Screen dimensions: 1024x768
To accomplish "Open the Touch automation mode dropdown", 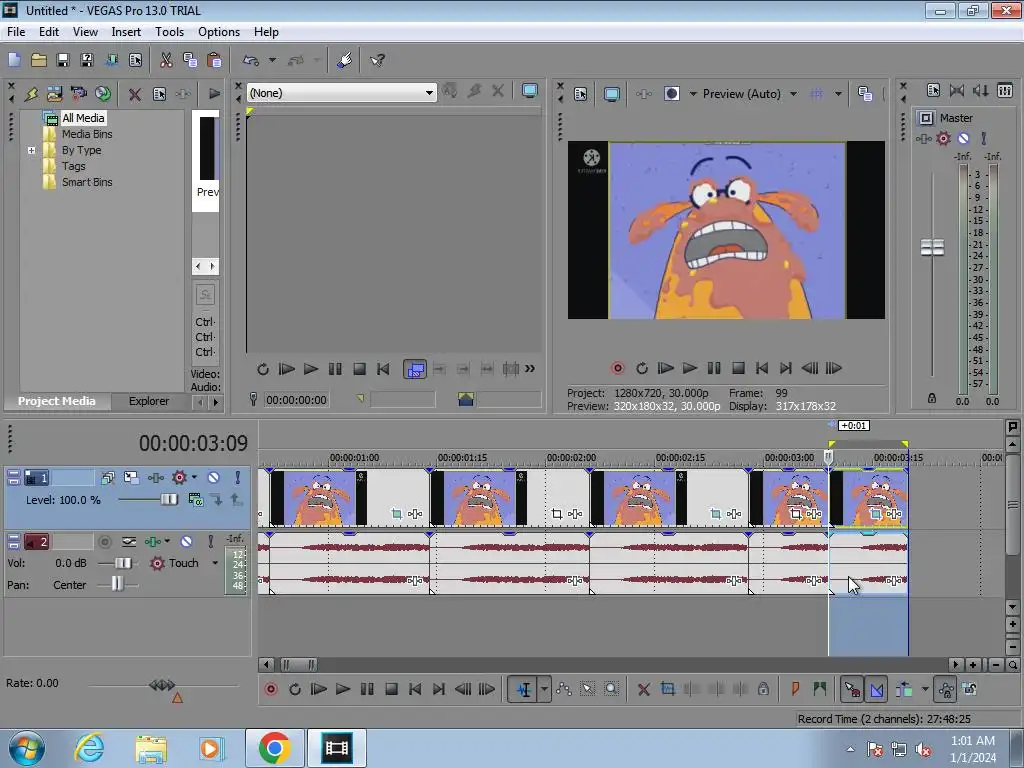I will pyautogui.click(x=215, y=563).
